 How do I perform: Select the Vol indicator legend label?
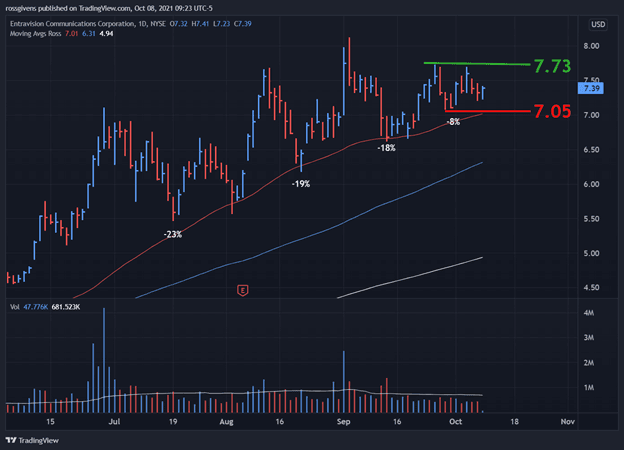pyautogui.click(x=14, y=306)
